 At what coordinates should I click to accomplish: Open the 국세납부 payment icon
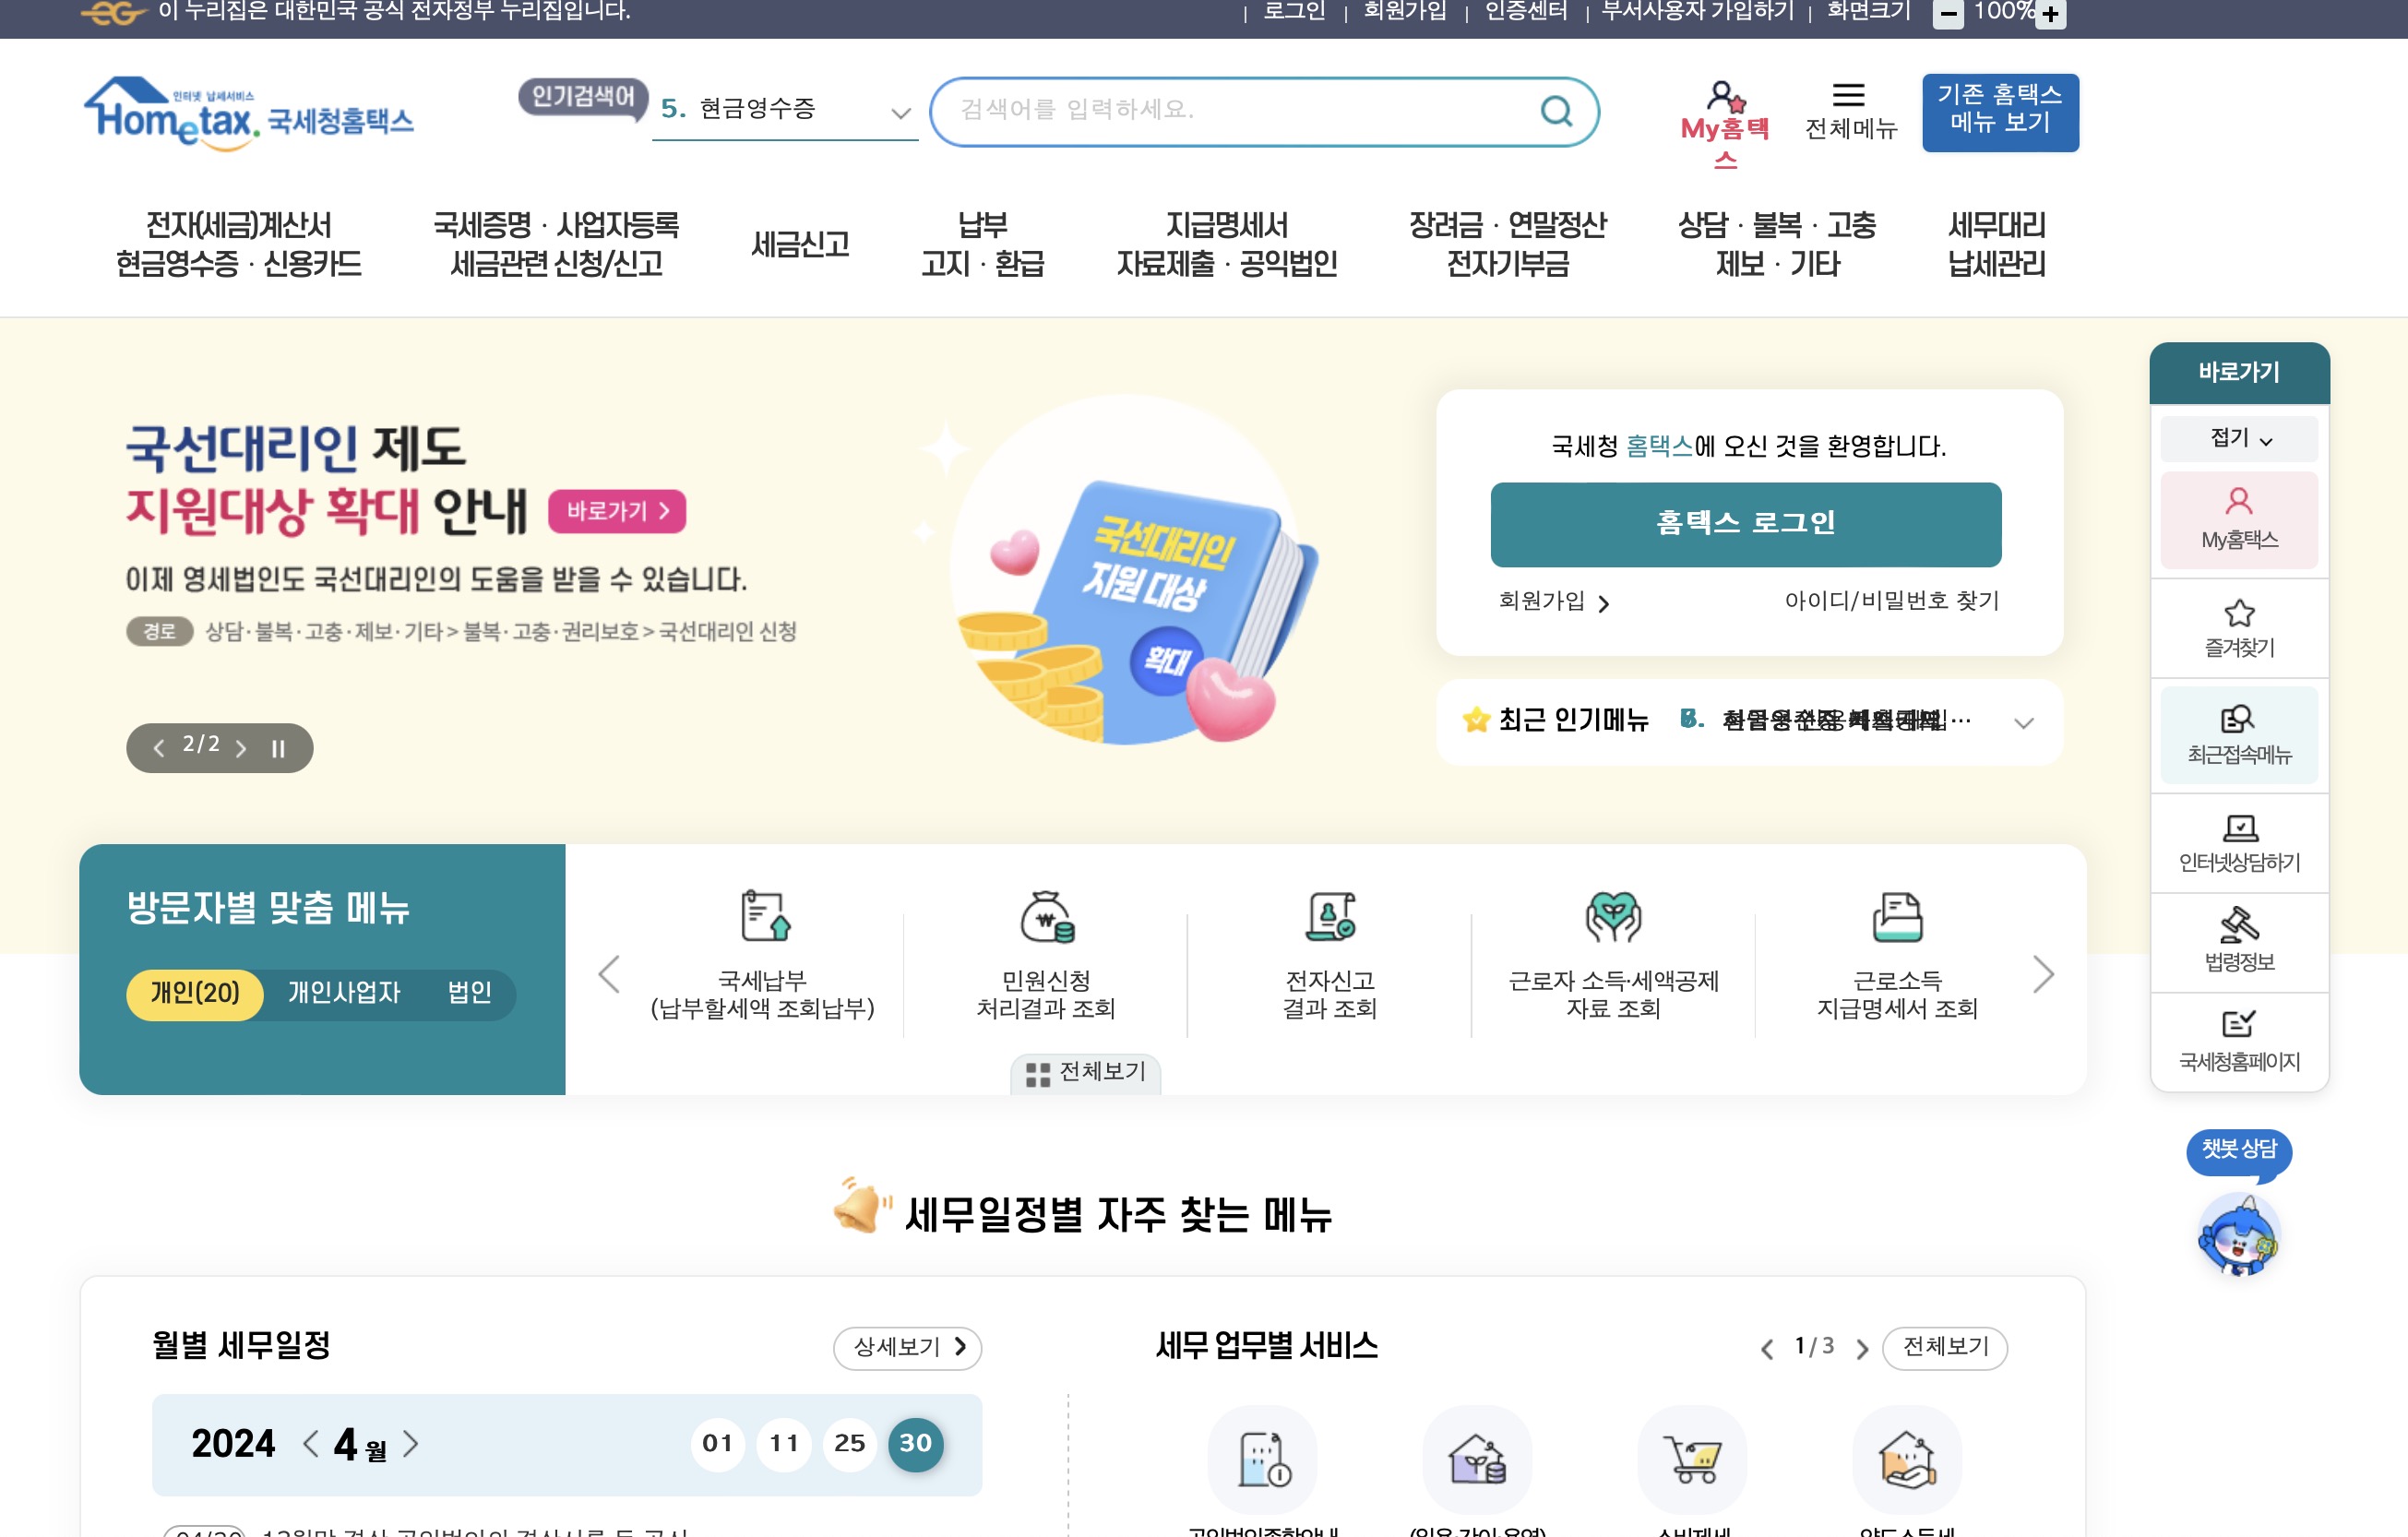click(765, 916)
